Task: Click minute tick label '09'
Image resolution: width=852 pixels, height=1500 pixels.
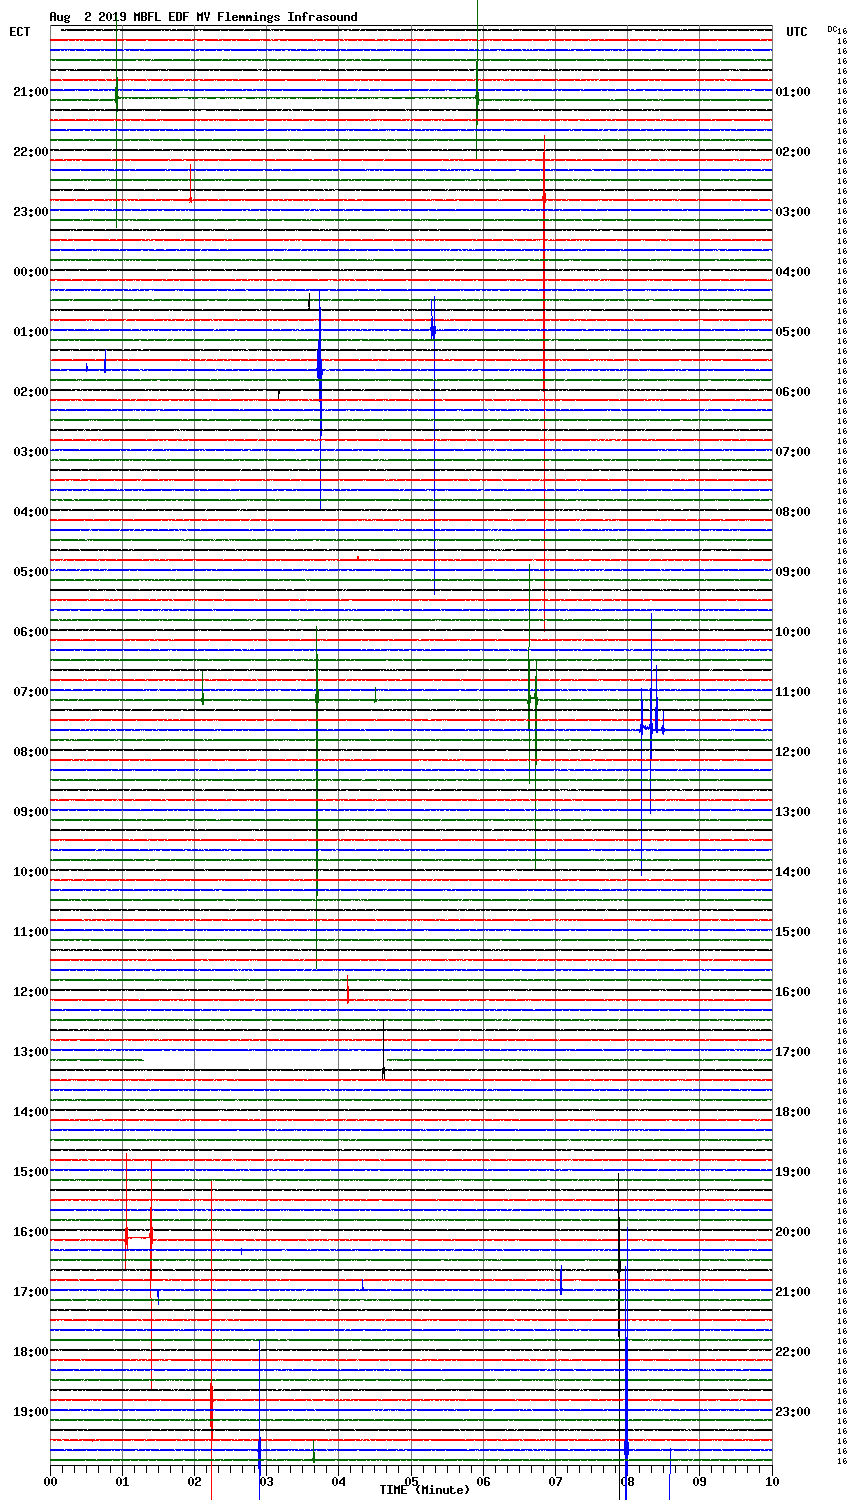Action: click(699, 1482)
